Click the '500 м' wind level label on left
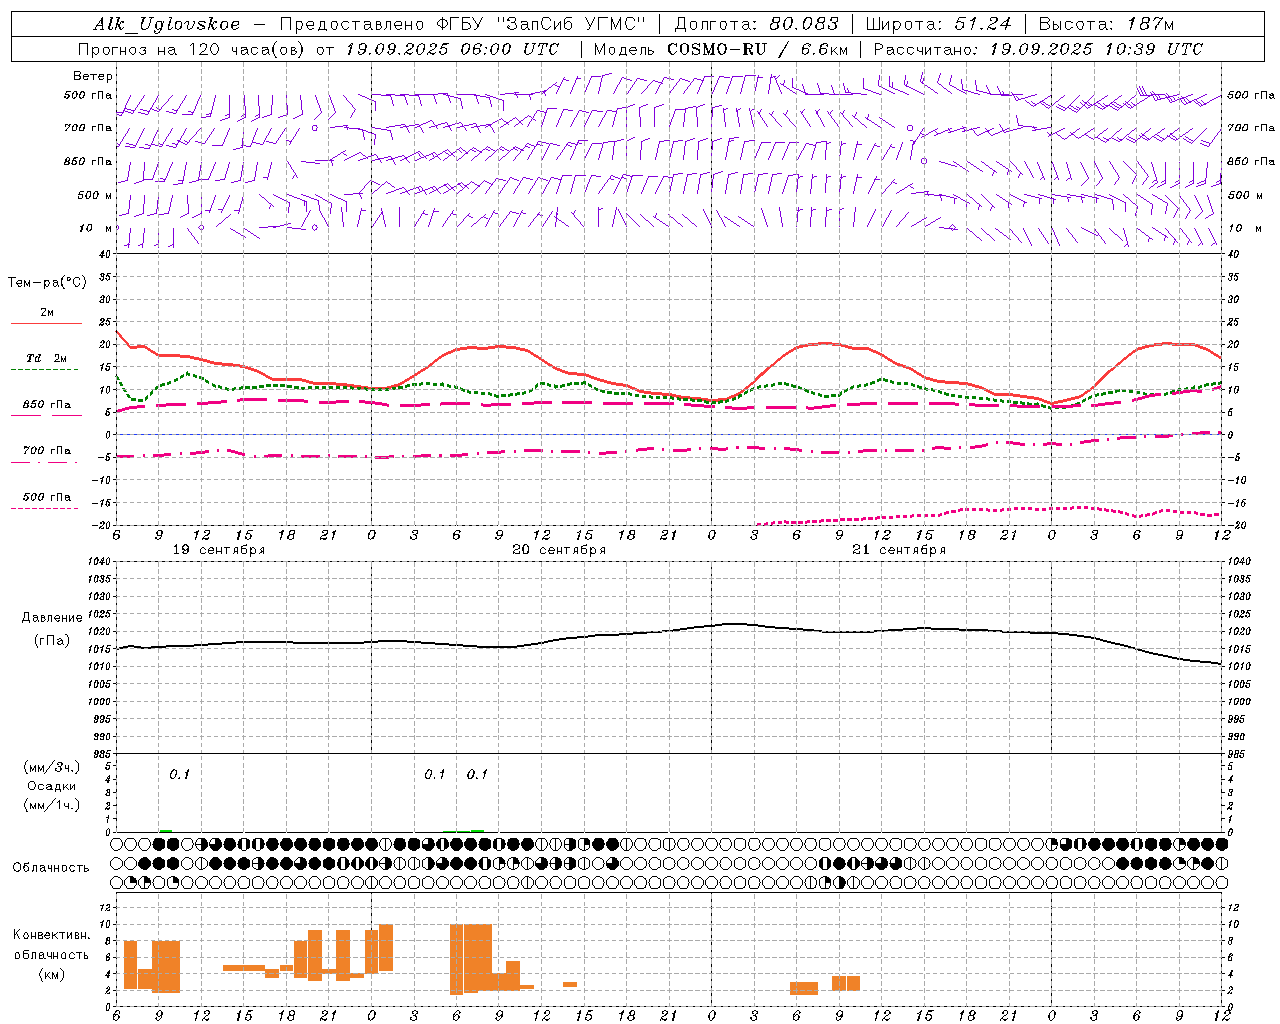Image resolution: width=1280 pixels, height=1024 pixels. [x=95, y=195]
